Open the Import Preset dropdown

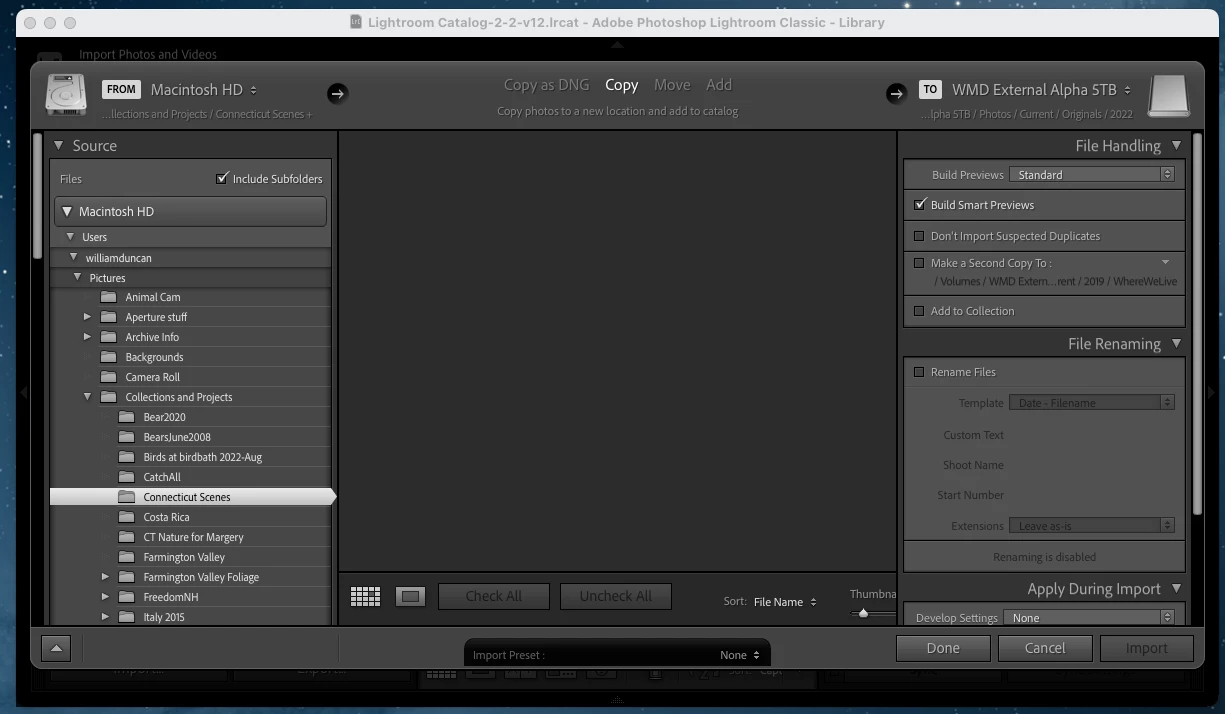740,655
